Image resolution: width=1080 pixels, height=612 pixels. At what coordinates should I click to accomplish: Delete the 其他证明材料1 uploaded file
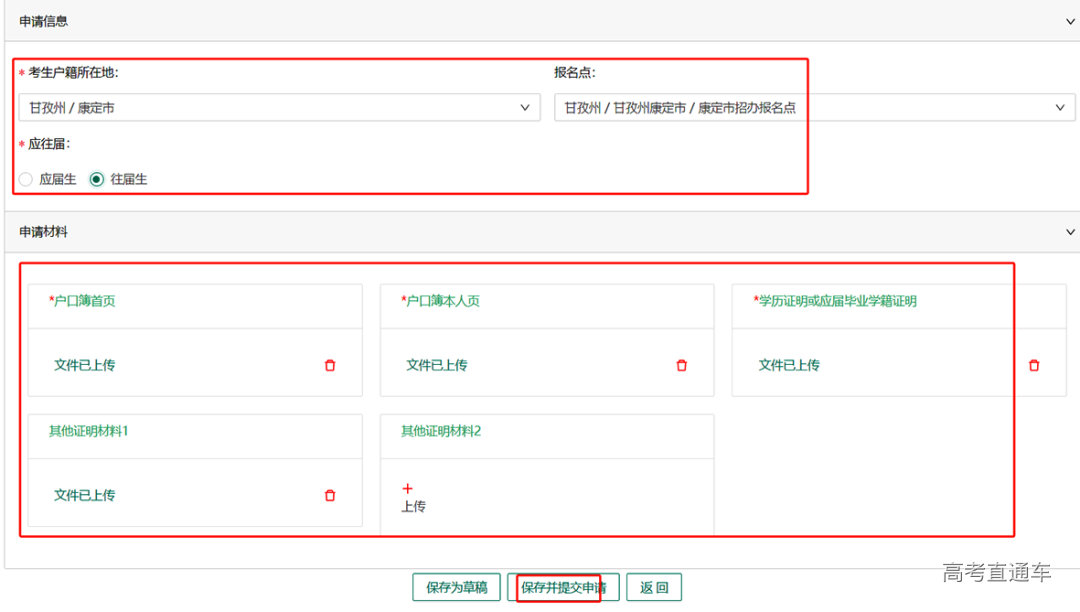pos(330,496)
